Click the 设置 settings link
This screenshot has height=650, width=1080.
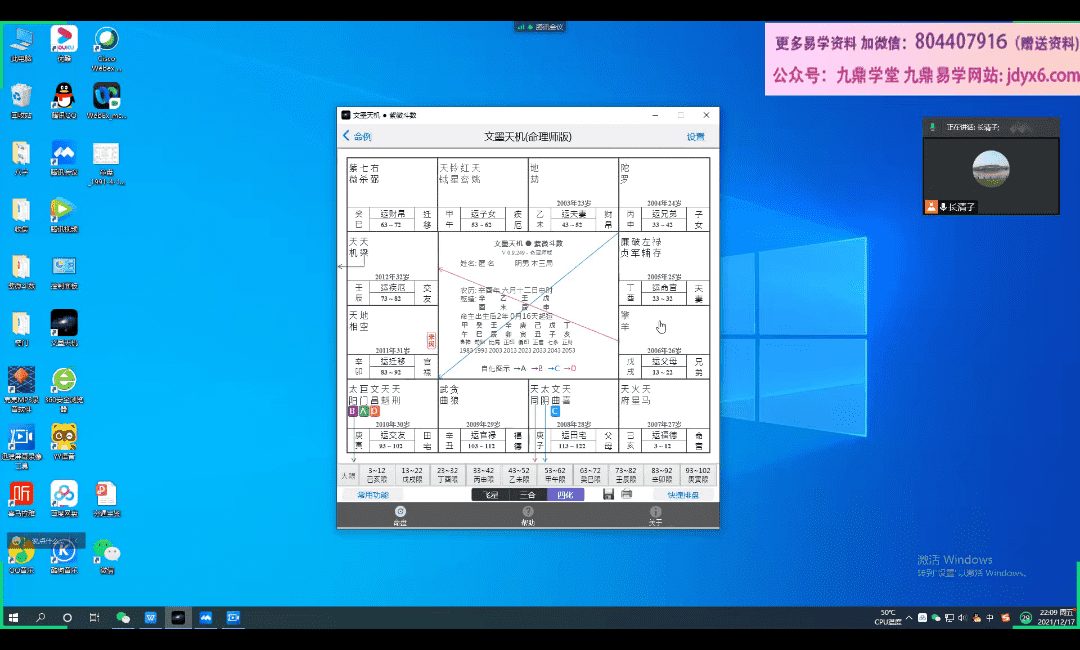695,136
